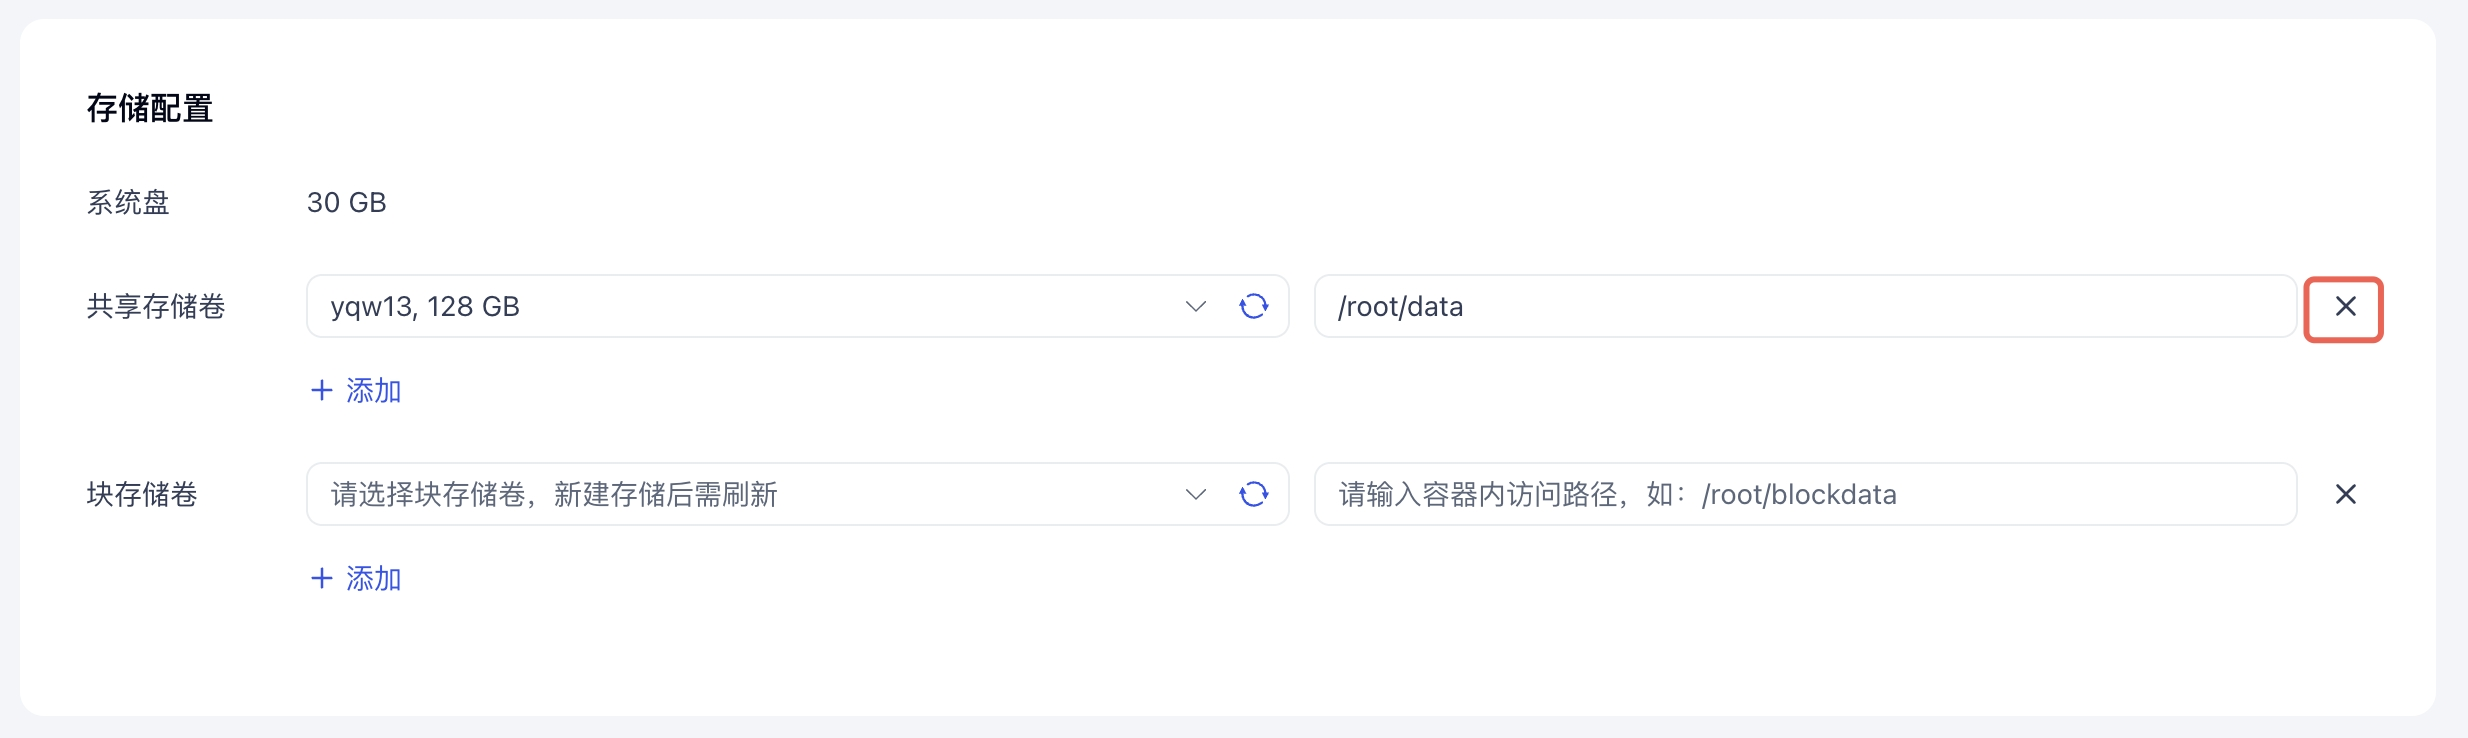The height and width of the screenshot is (738, 2468).
Task: Click the plus icon under shared storage volume
Action: (x=321, y=390)
